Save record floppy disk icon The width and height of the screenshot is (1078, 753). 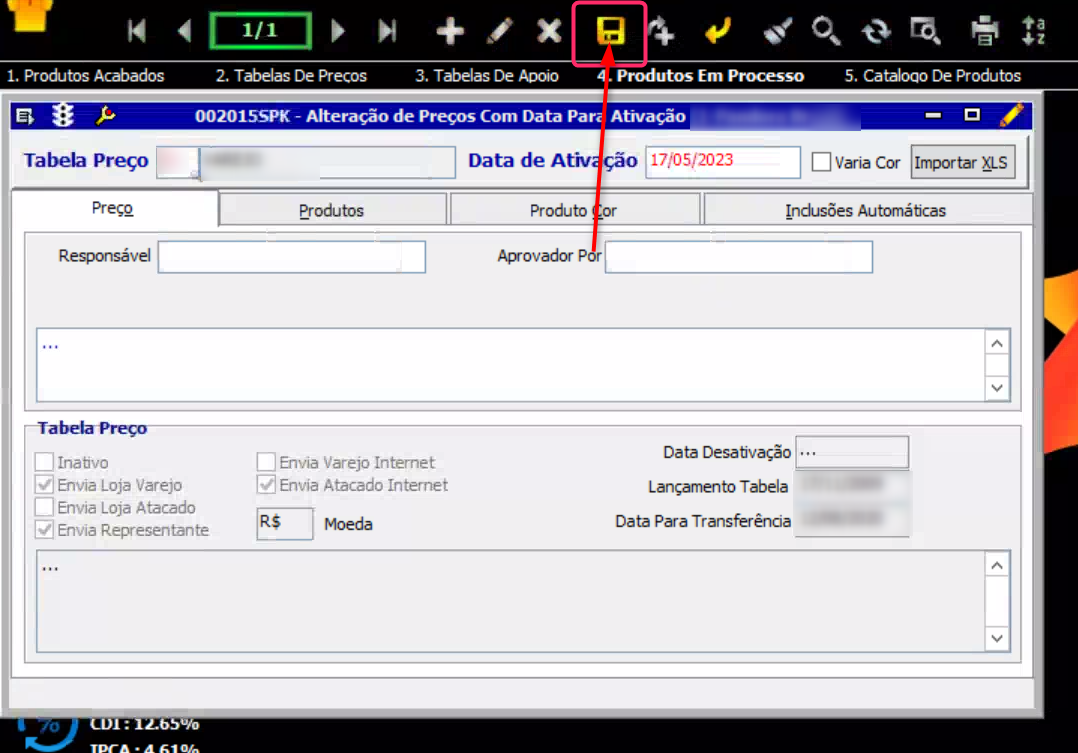(x=610, y=31)
